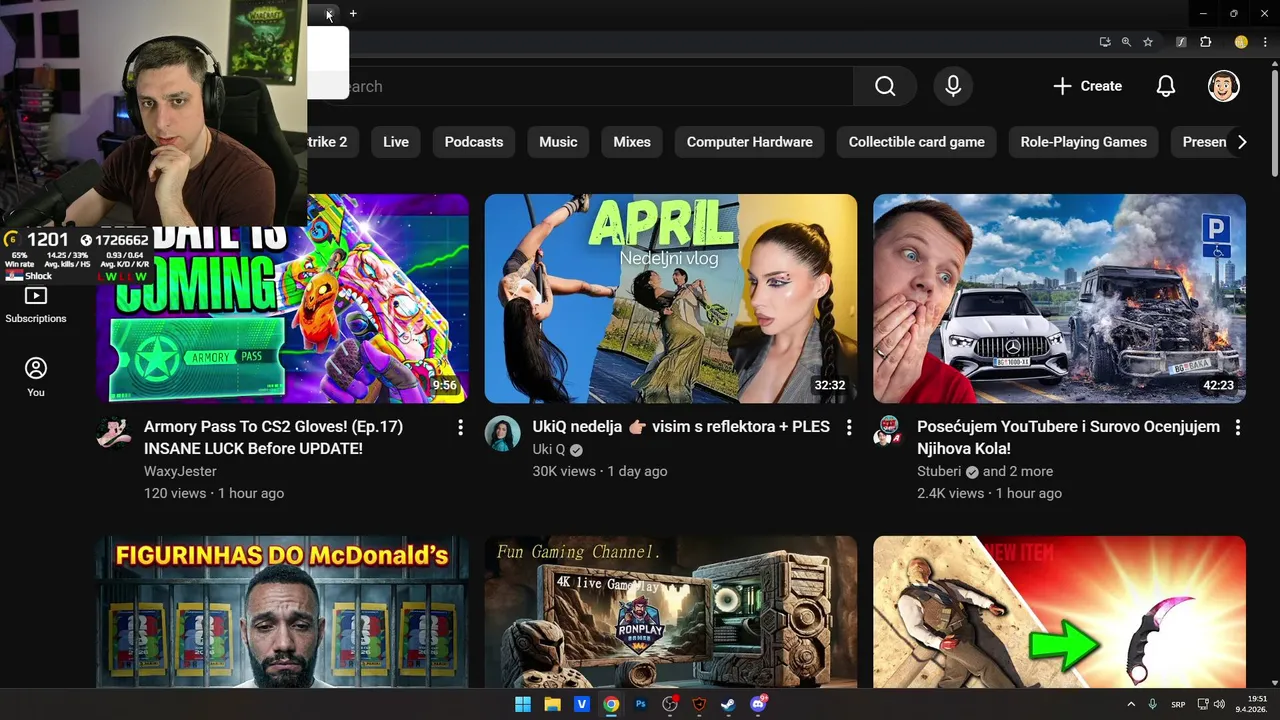Image resolution: width=1280 pixels, height=720 pixels.
Task: Play the FIGURINHAS DO McDonald's thumbnail
Action: click(x=282, y=612)
